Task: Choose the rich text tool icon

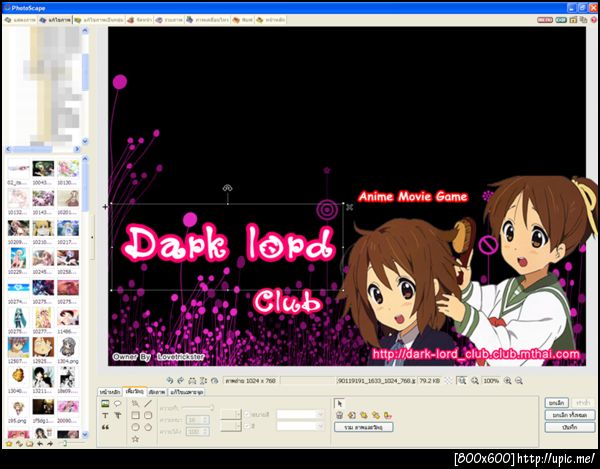Action: pos(117,415)
